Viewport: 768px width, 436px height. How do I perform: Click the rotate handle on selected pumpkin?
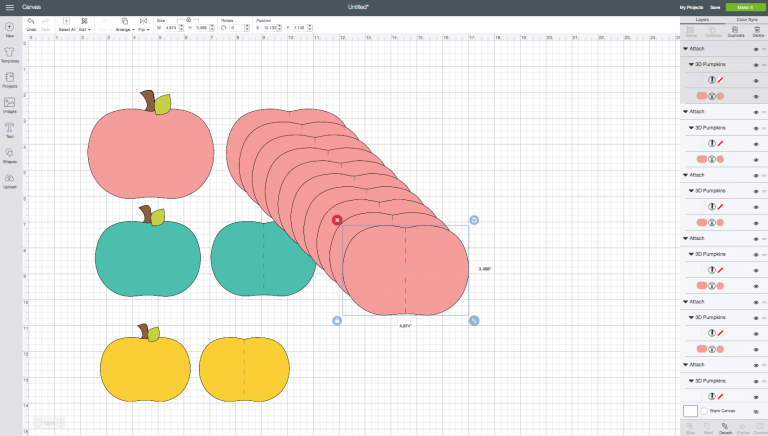pos(474,220)
